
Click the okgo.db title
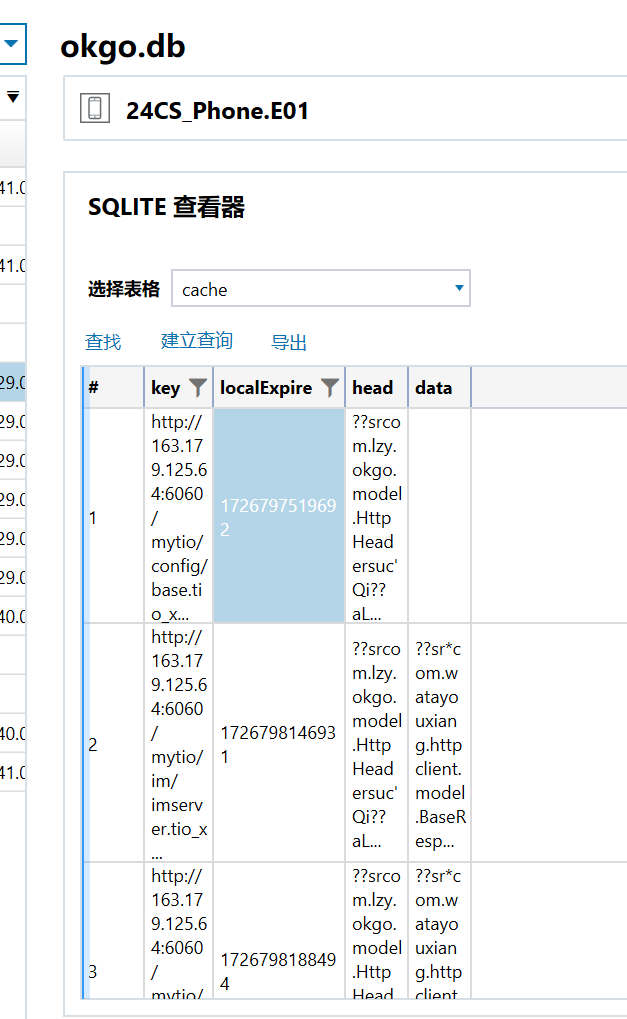pos(123,47)
